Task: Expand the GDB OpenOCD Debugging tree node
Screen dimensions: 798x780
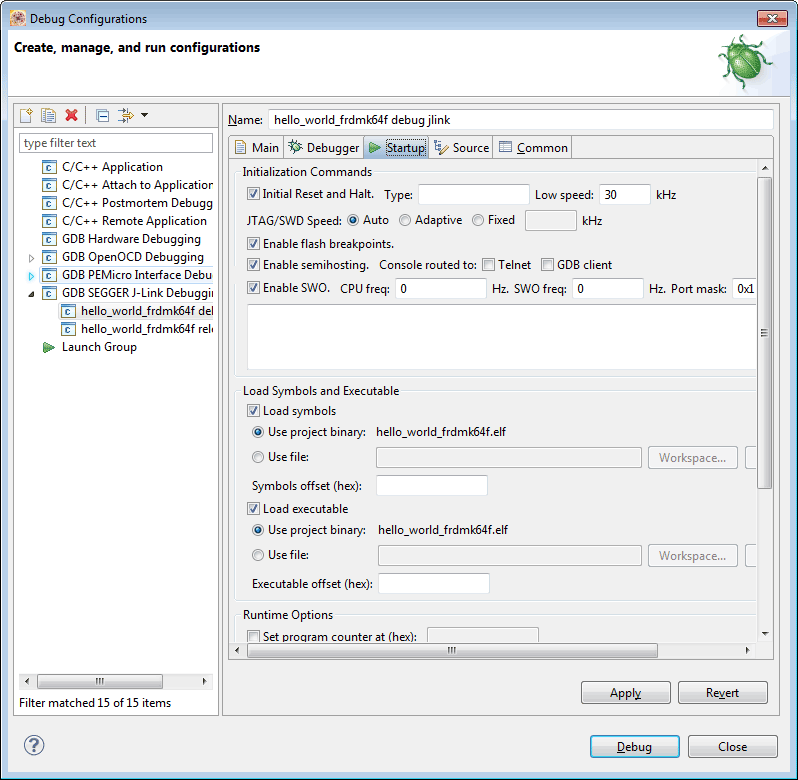Action: pyautogui.click(x=32, y=258)
